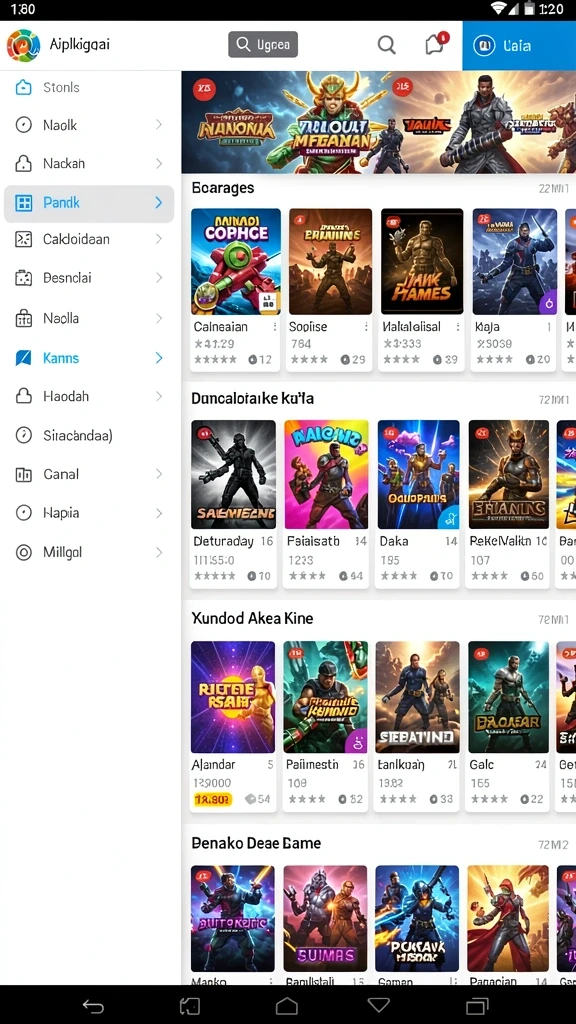Screen dimensions: 576x1024
Task: Click the Siracandaa) sidebar icon
Action: (24, 435)
